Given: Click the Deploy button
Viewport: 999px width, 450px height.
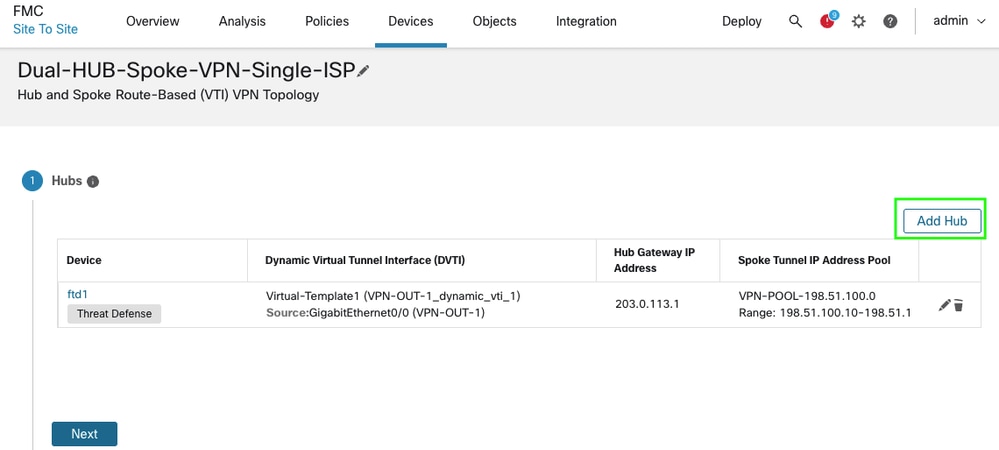Looking at the screenshot, I should click(741, 21).
